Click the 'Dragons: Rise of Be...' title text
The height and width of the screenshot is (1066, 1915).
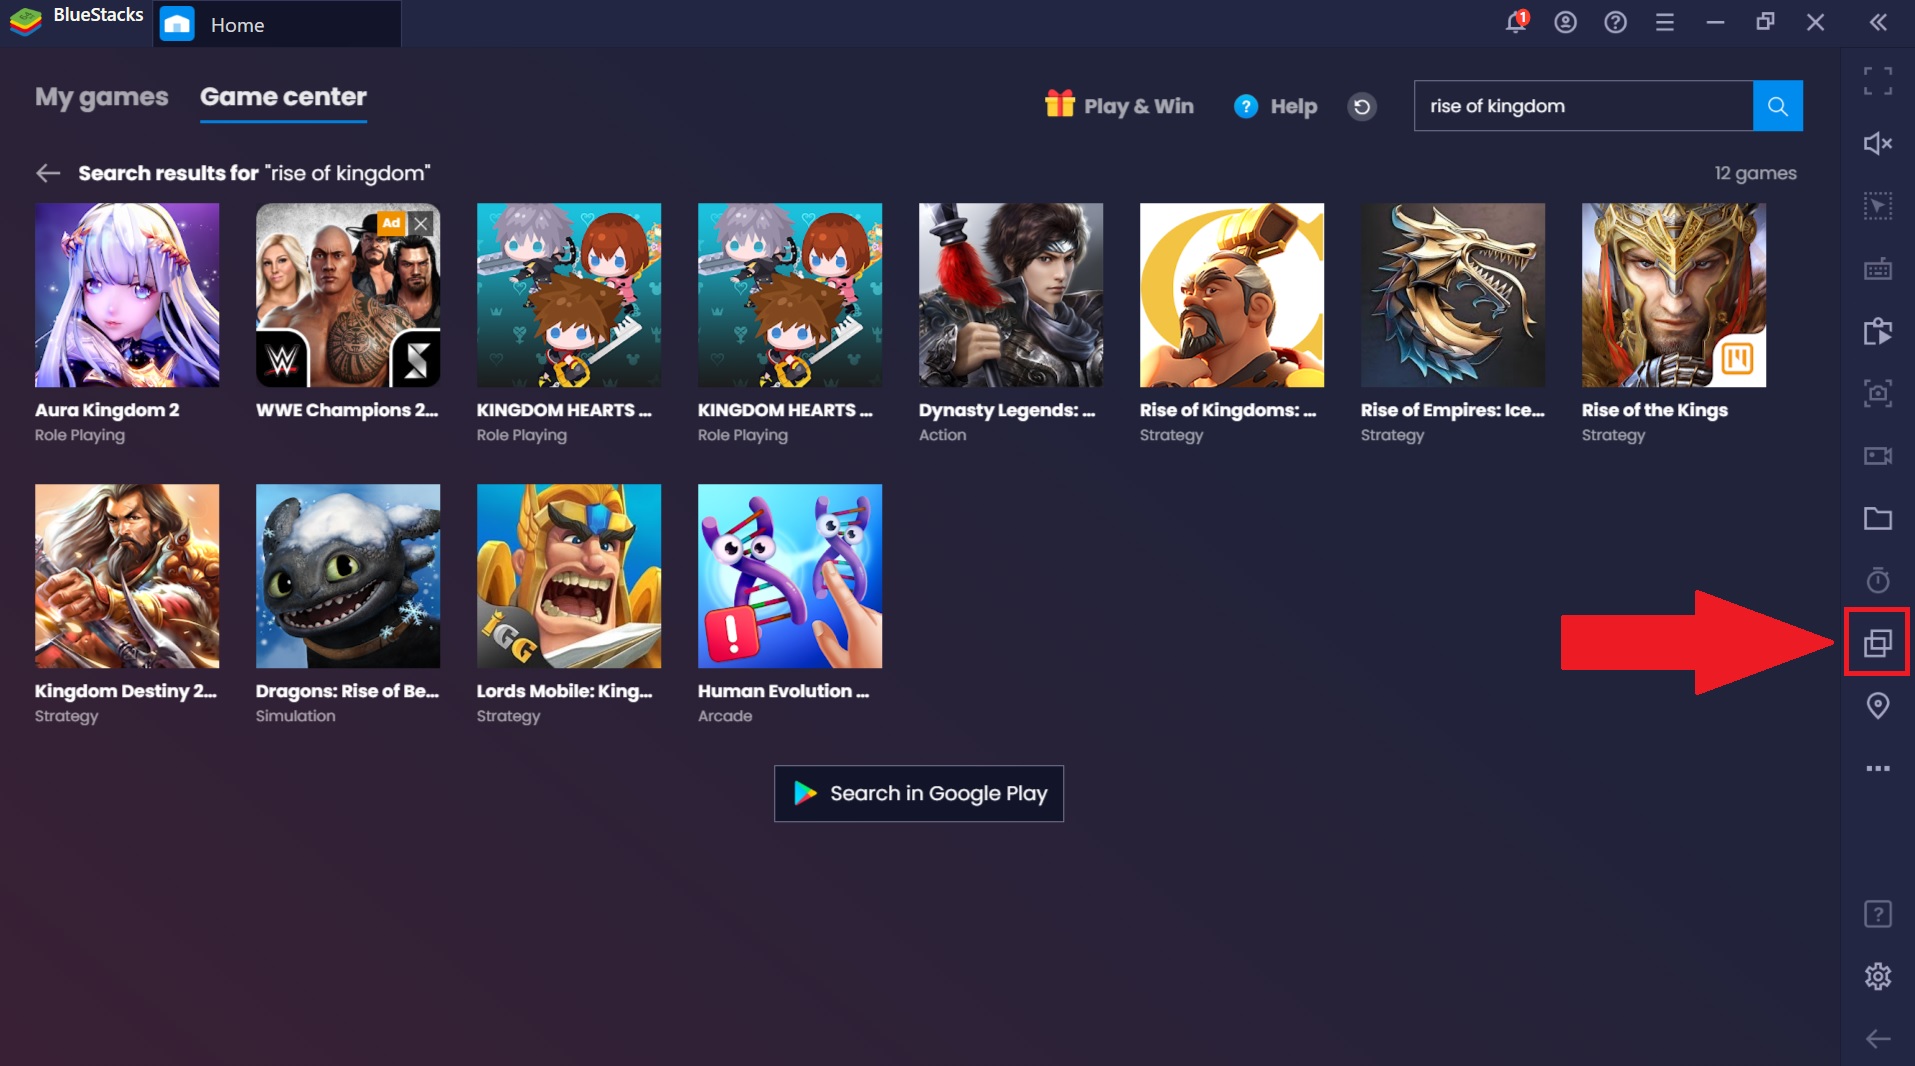pos(347,691)
